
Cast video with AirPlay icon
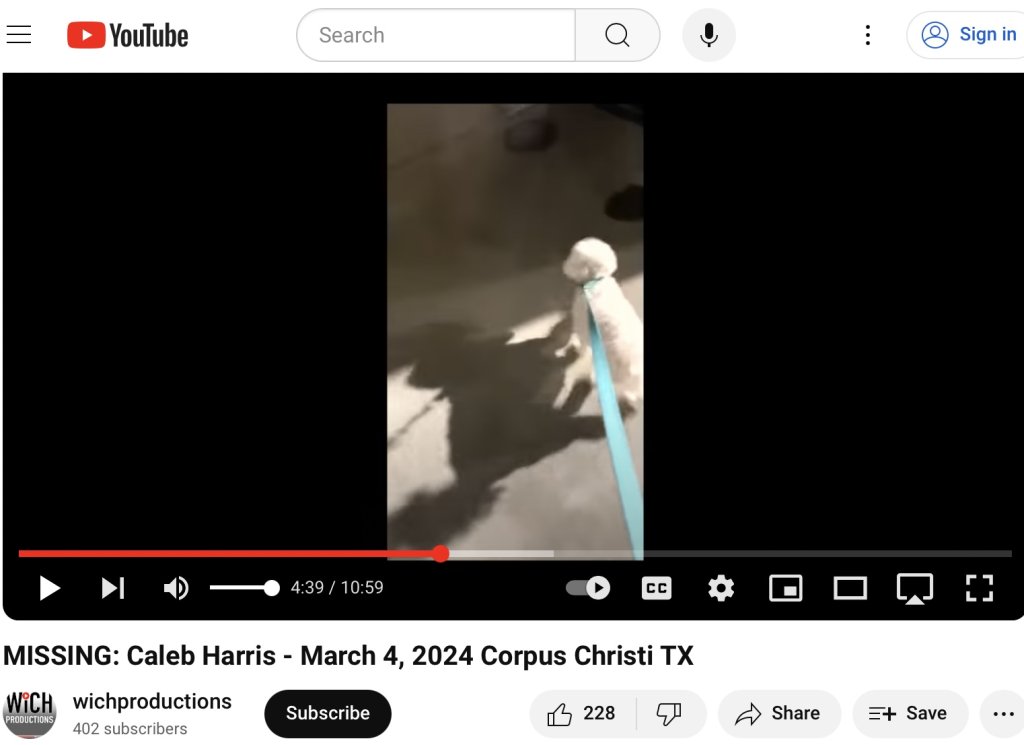point(914,588)
